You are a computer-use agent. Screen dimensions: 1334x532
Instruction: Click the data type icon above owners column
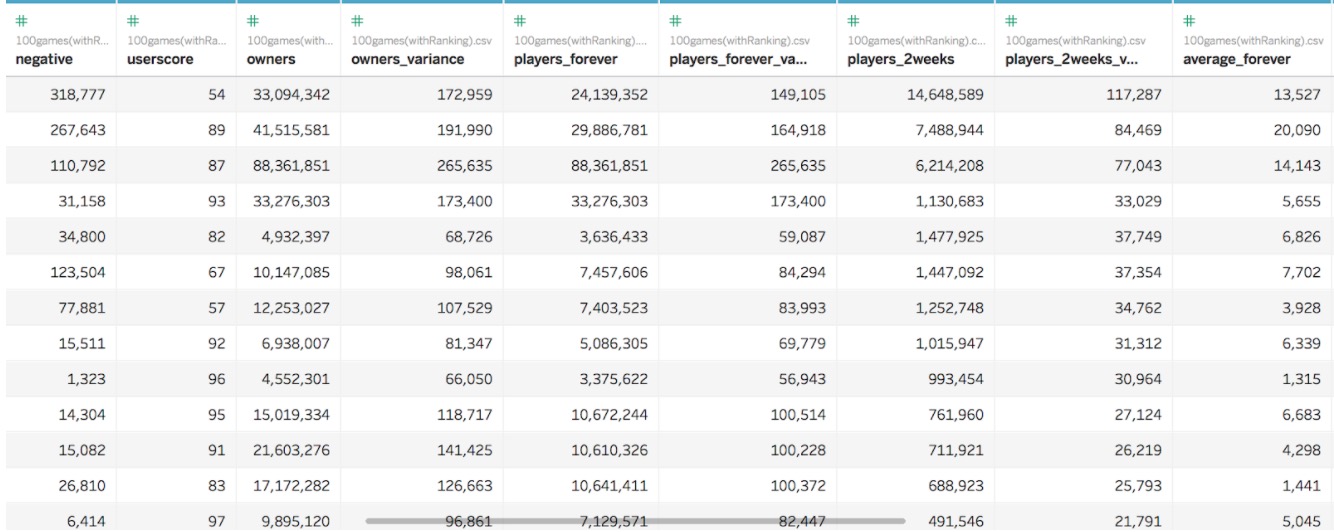click(x=253, y=21)
